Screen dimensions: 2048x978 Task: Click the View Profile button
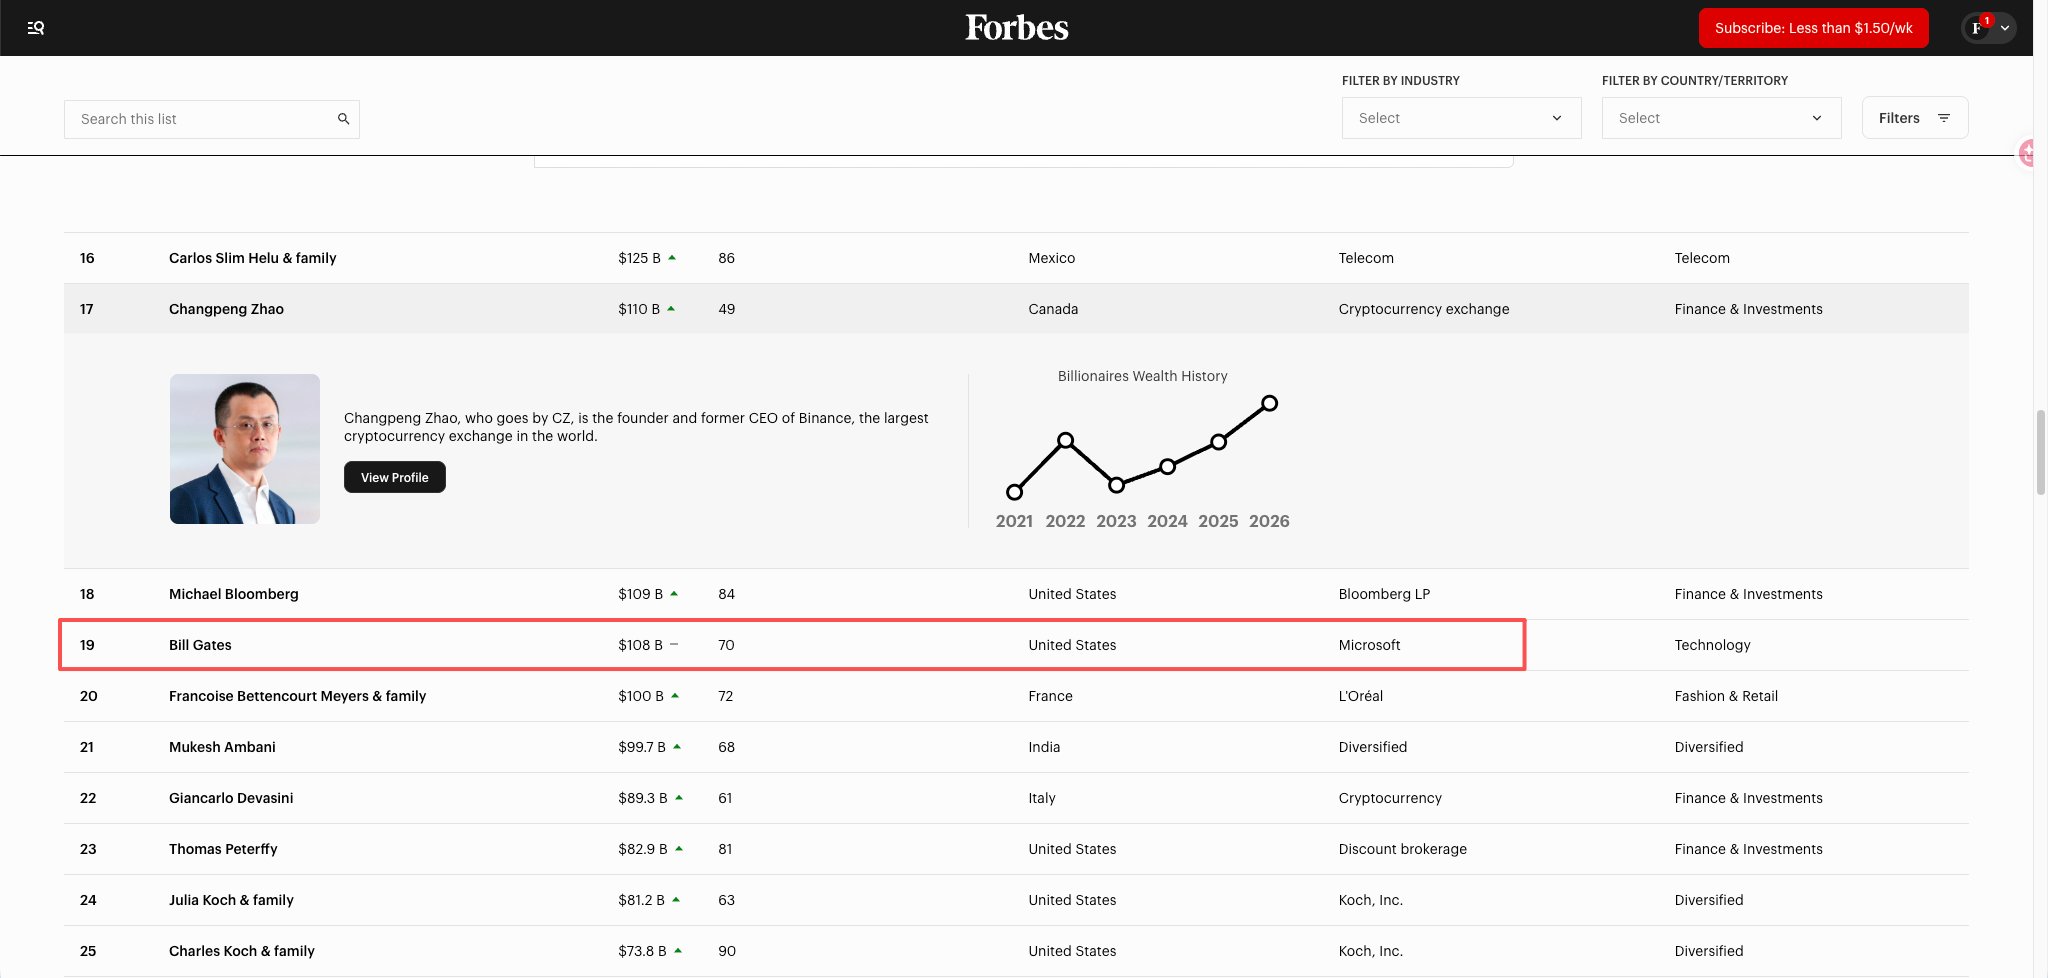[x=394, y=477]
